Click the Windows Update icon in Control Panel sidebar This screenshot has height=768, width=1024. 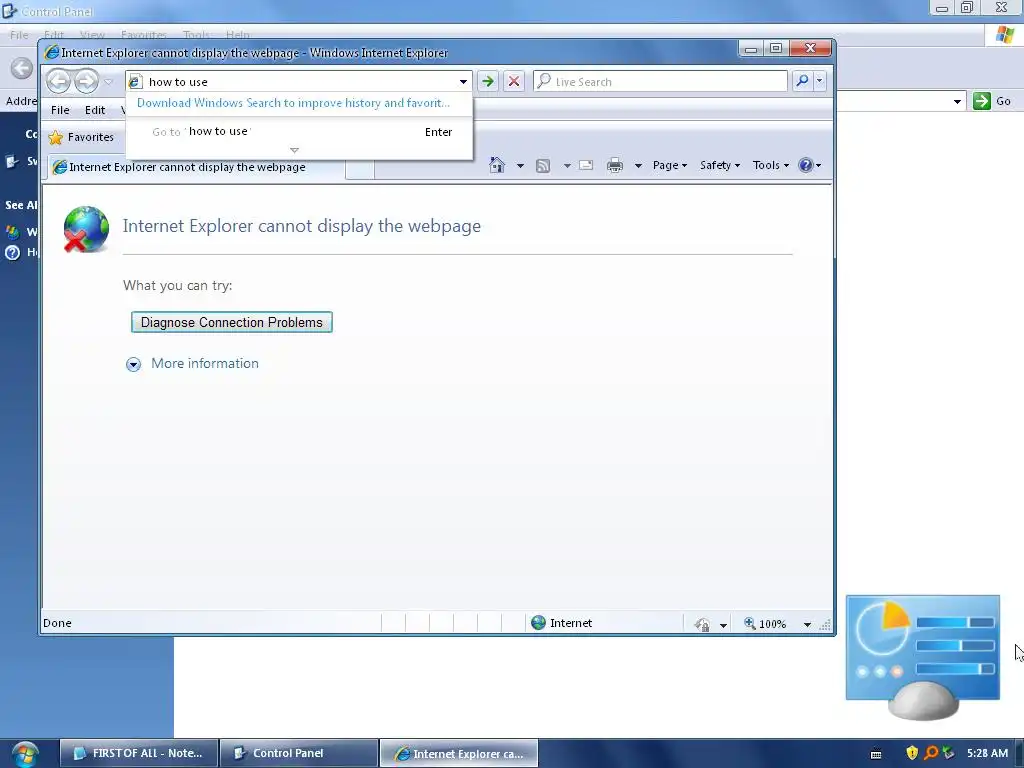click(x=12, y=232)
